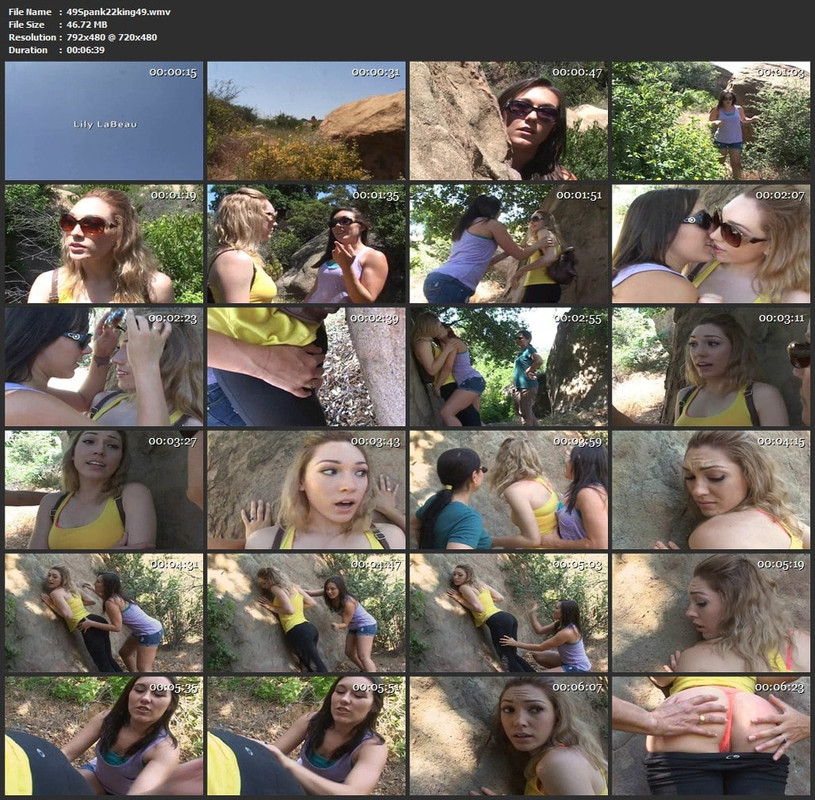
Task: Open the frame stamped 00:01:35
Action: coord(306,244)
